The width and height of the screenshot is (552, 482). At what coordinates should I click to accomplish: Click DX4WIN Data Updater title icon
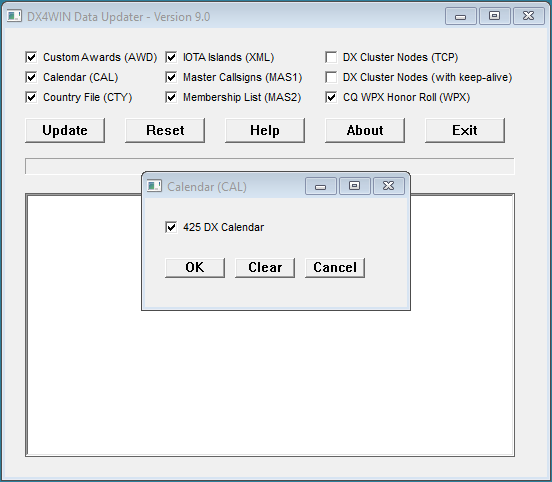click(14, 16)
